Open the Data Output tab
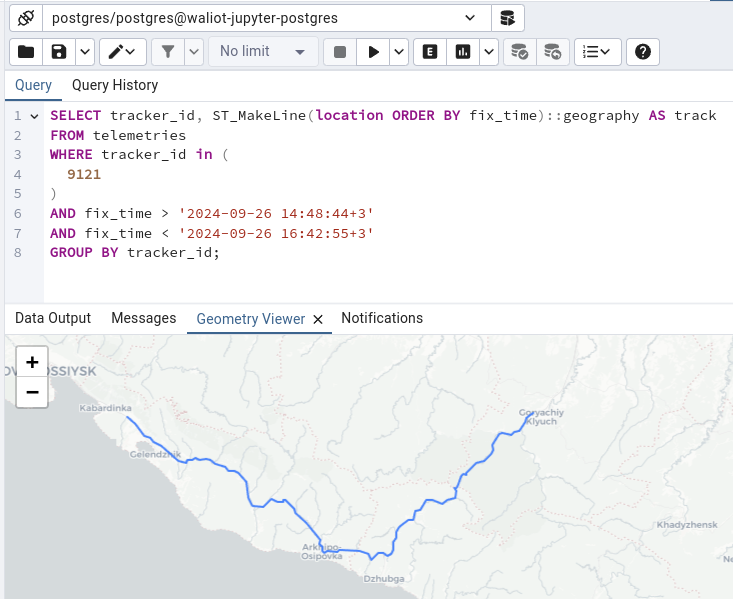The width and height of the screenshot is (733, 599). tap(53, 318)
